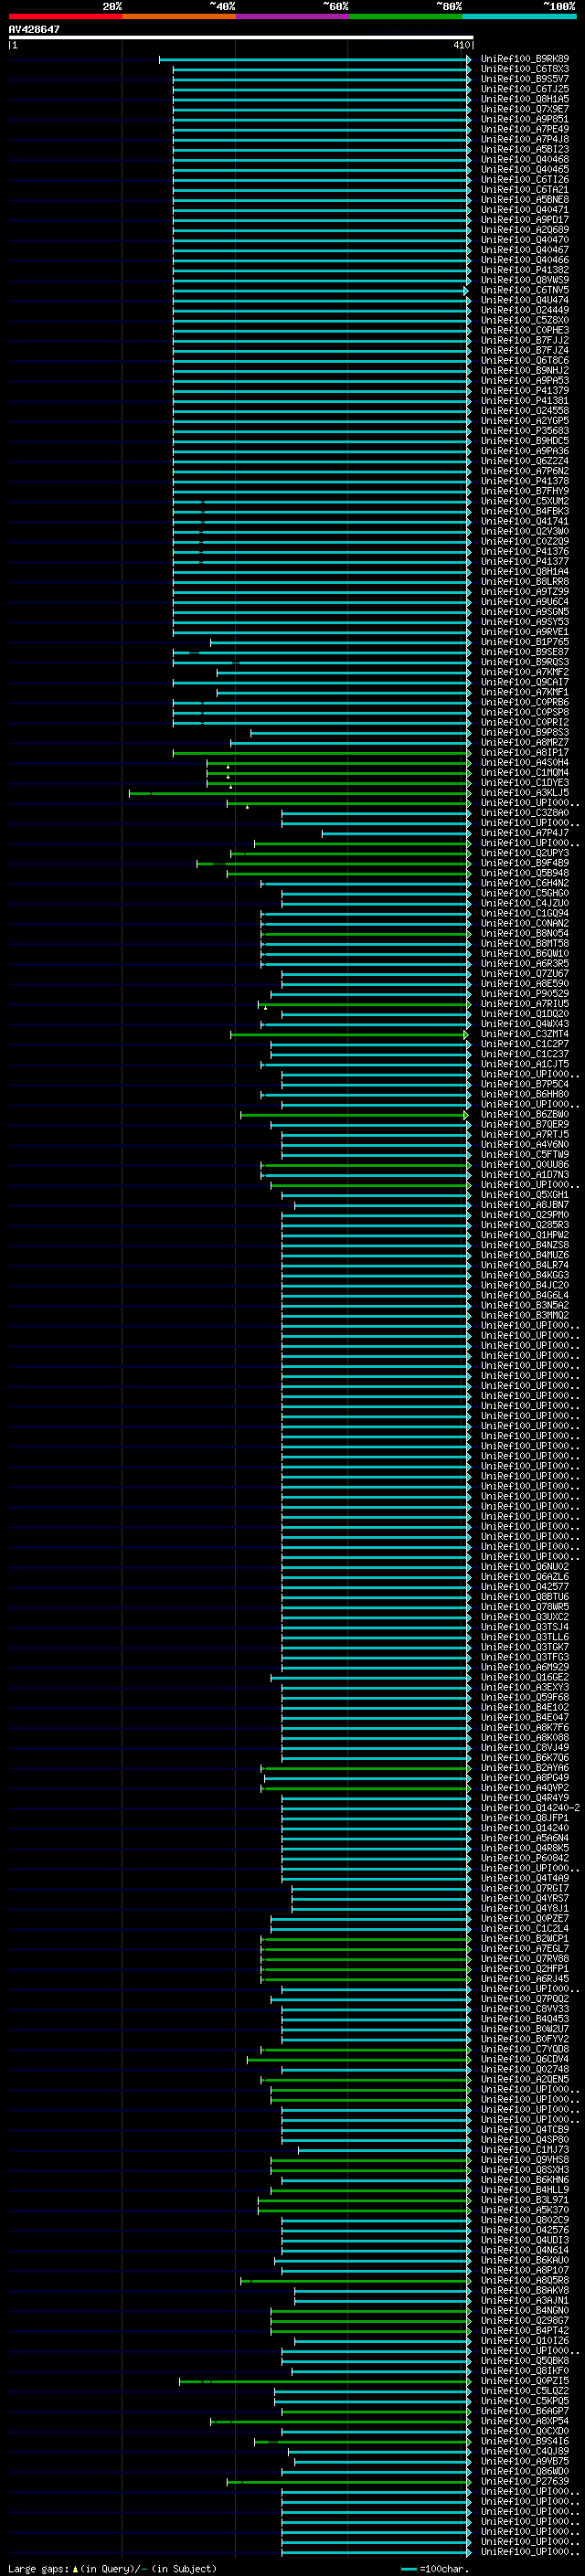Open hit UniRef100_B9RK89

pos(525,59)
